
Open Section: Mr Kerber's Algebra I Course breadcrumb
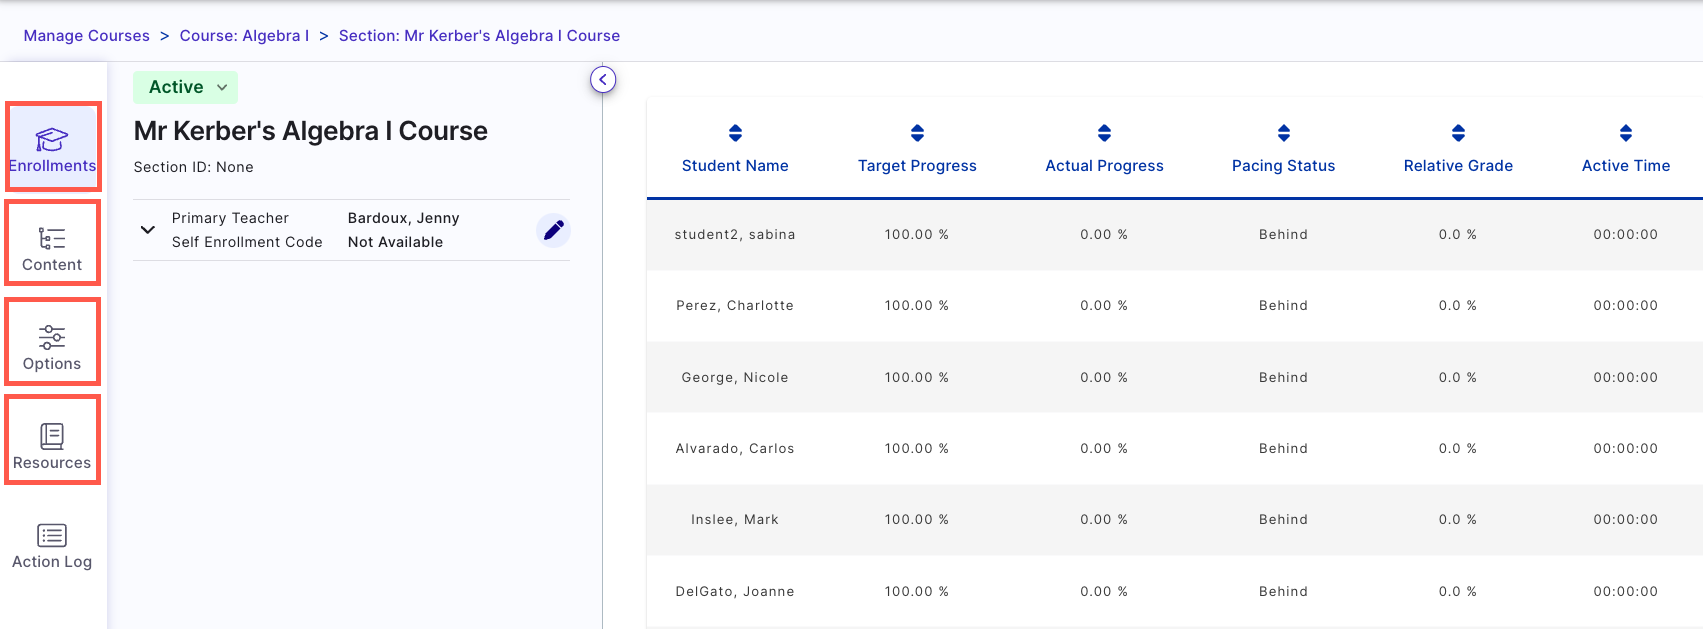point(479,36)
